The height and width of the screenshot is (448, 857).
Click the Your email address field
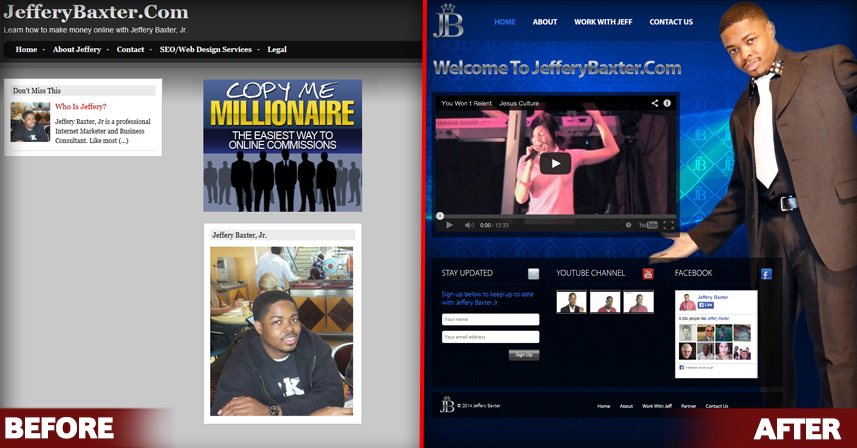(490, 337)
